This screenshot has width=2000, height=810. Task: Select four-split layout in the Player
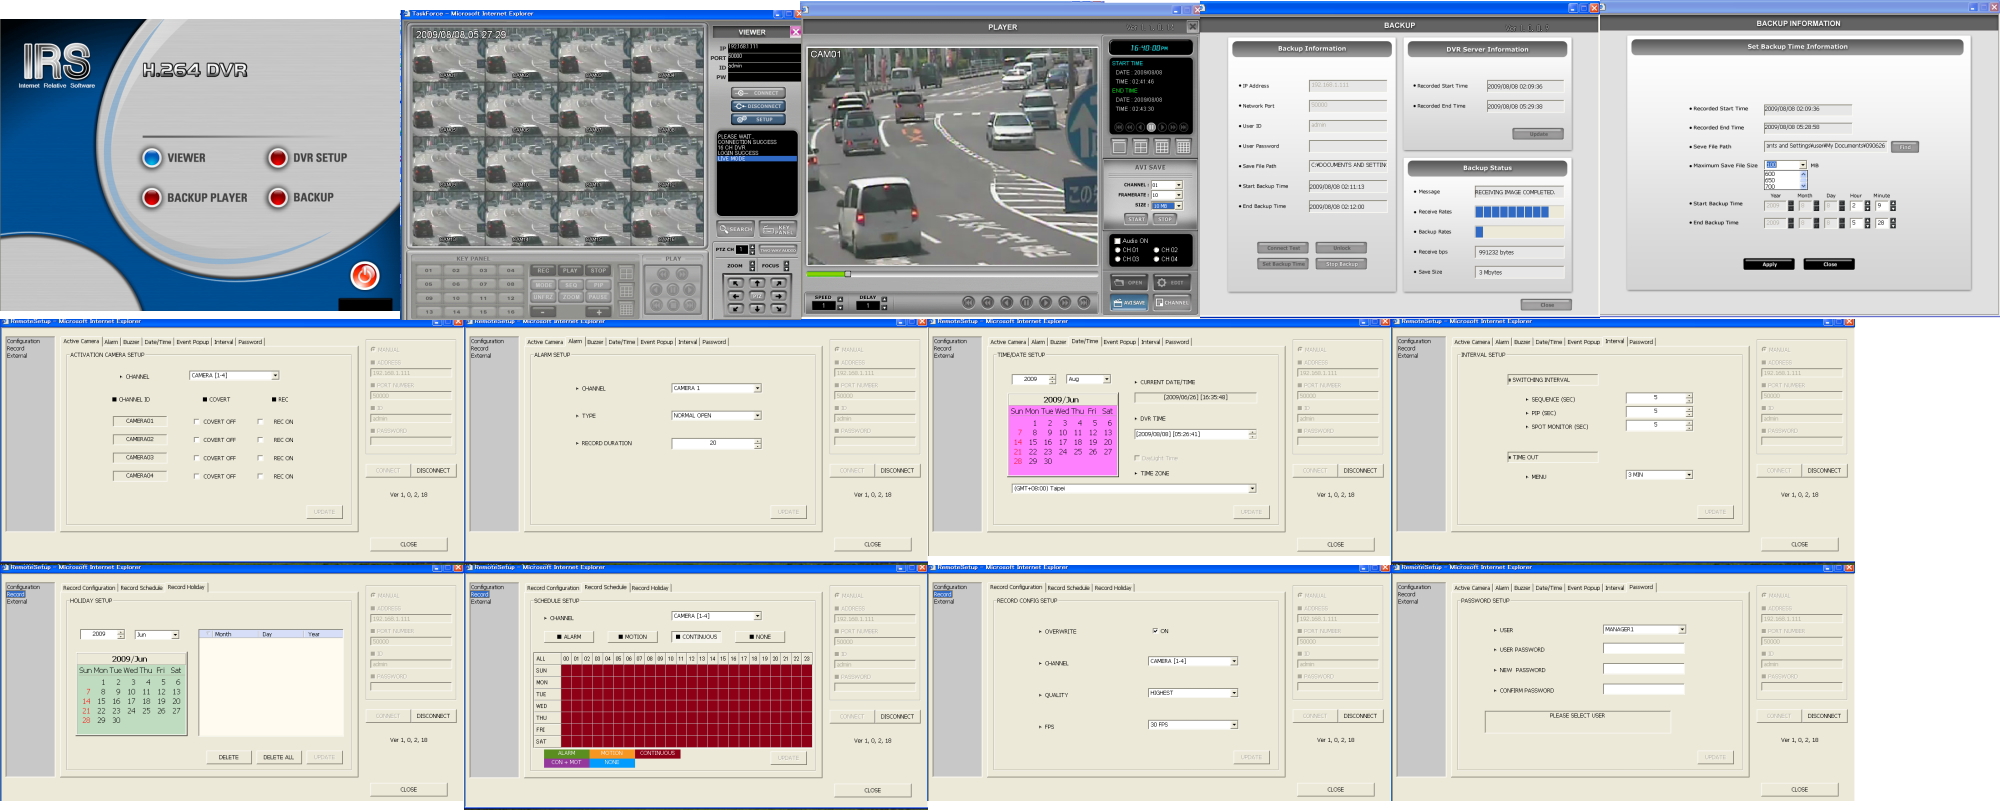(x=1140, y=146)
